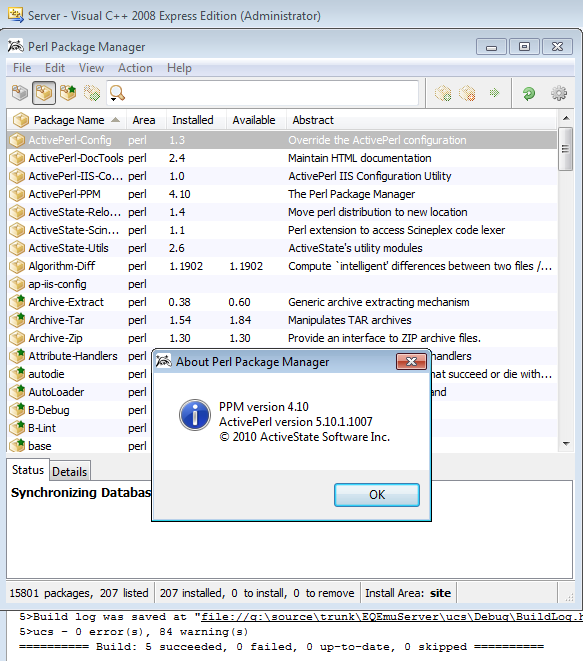
Task: Click the '15801 packages, 207 listed' status entry
Action: [x=79, y=593]
